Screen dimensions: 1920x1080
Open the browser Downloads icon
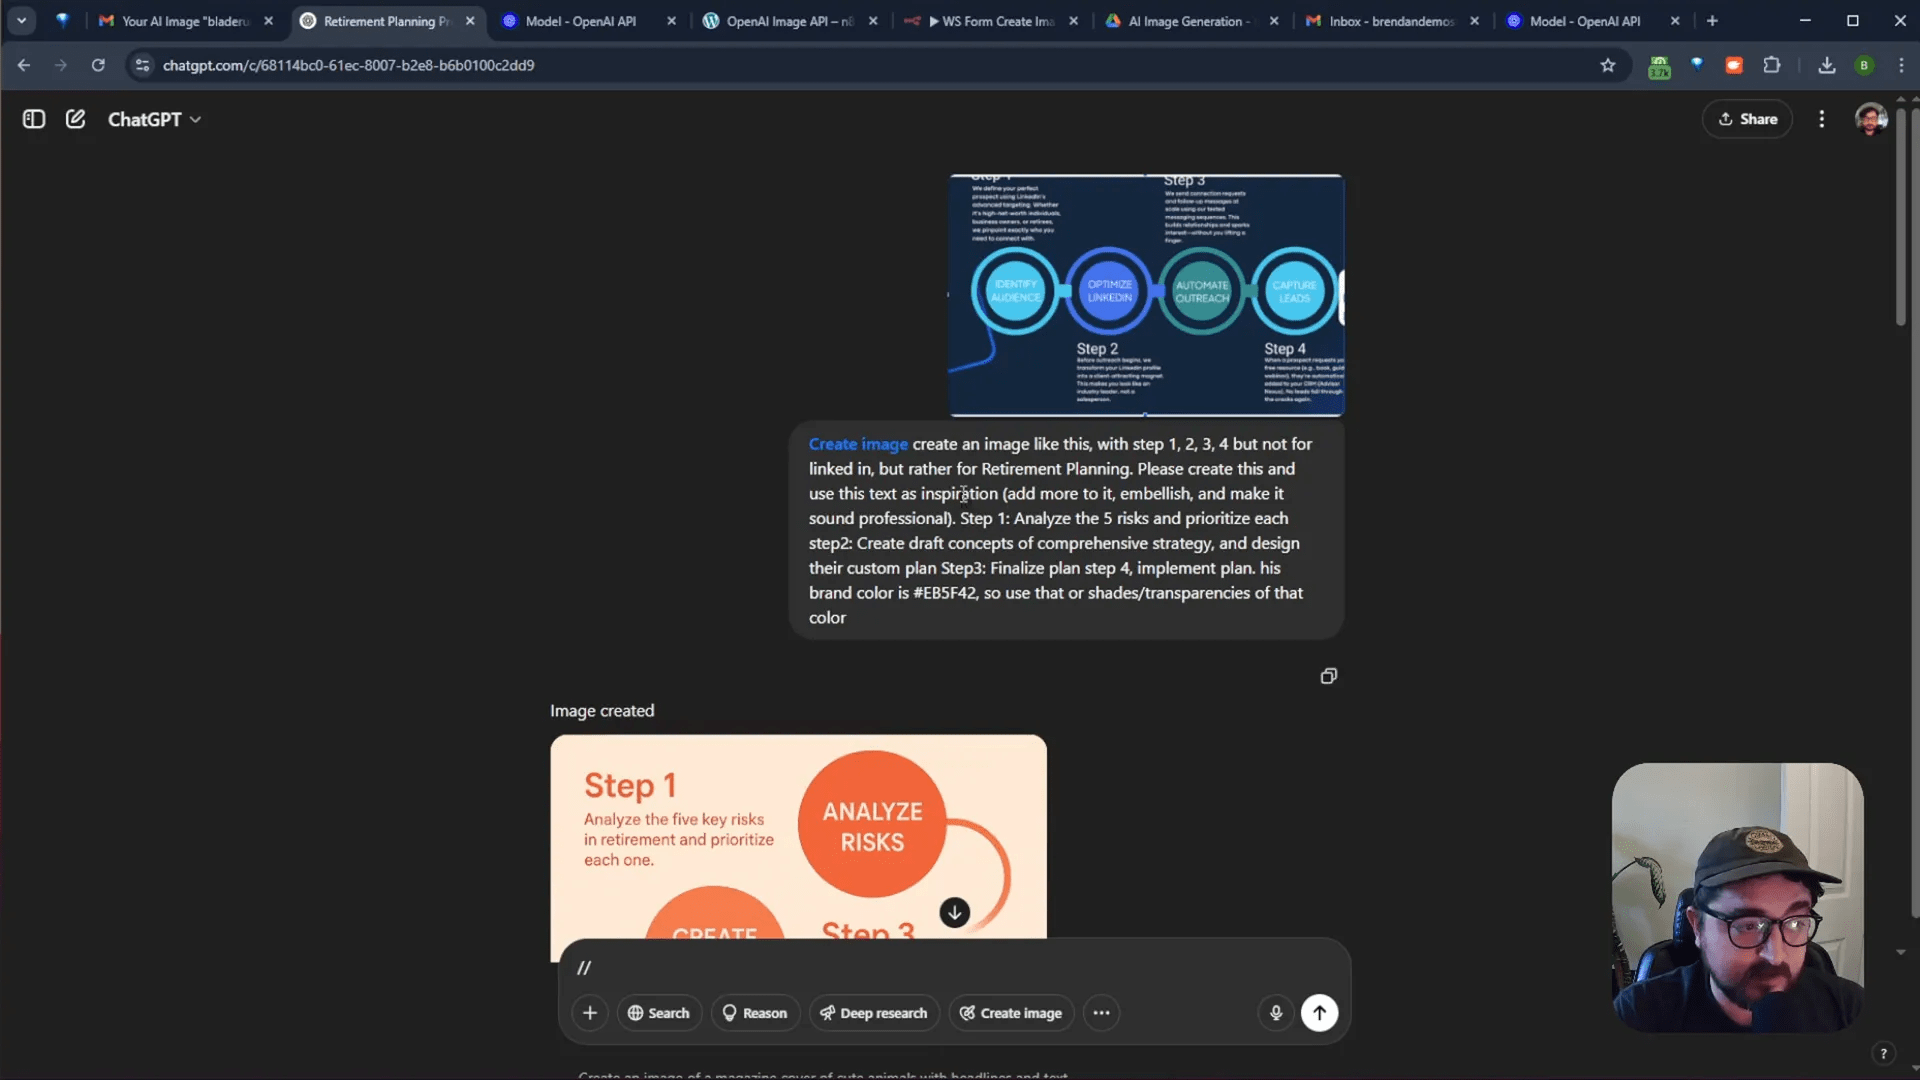point(1827,65)
